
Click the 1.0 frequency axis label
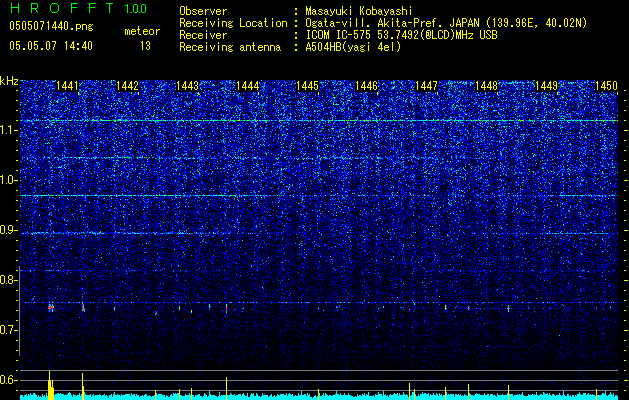click(8, 180)
